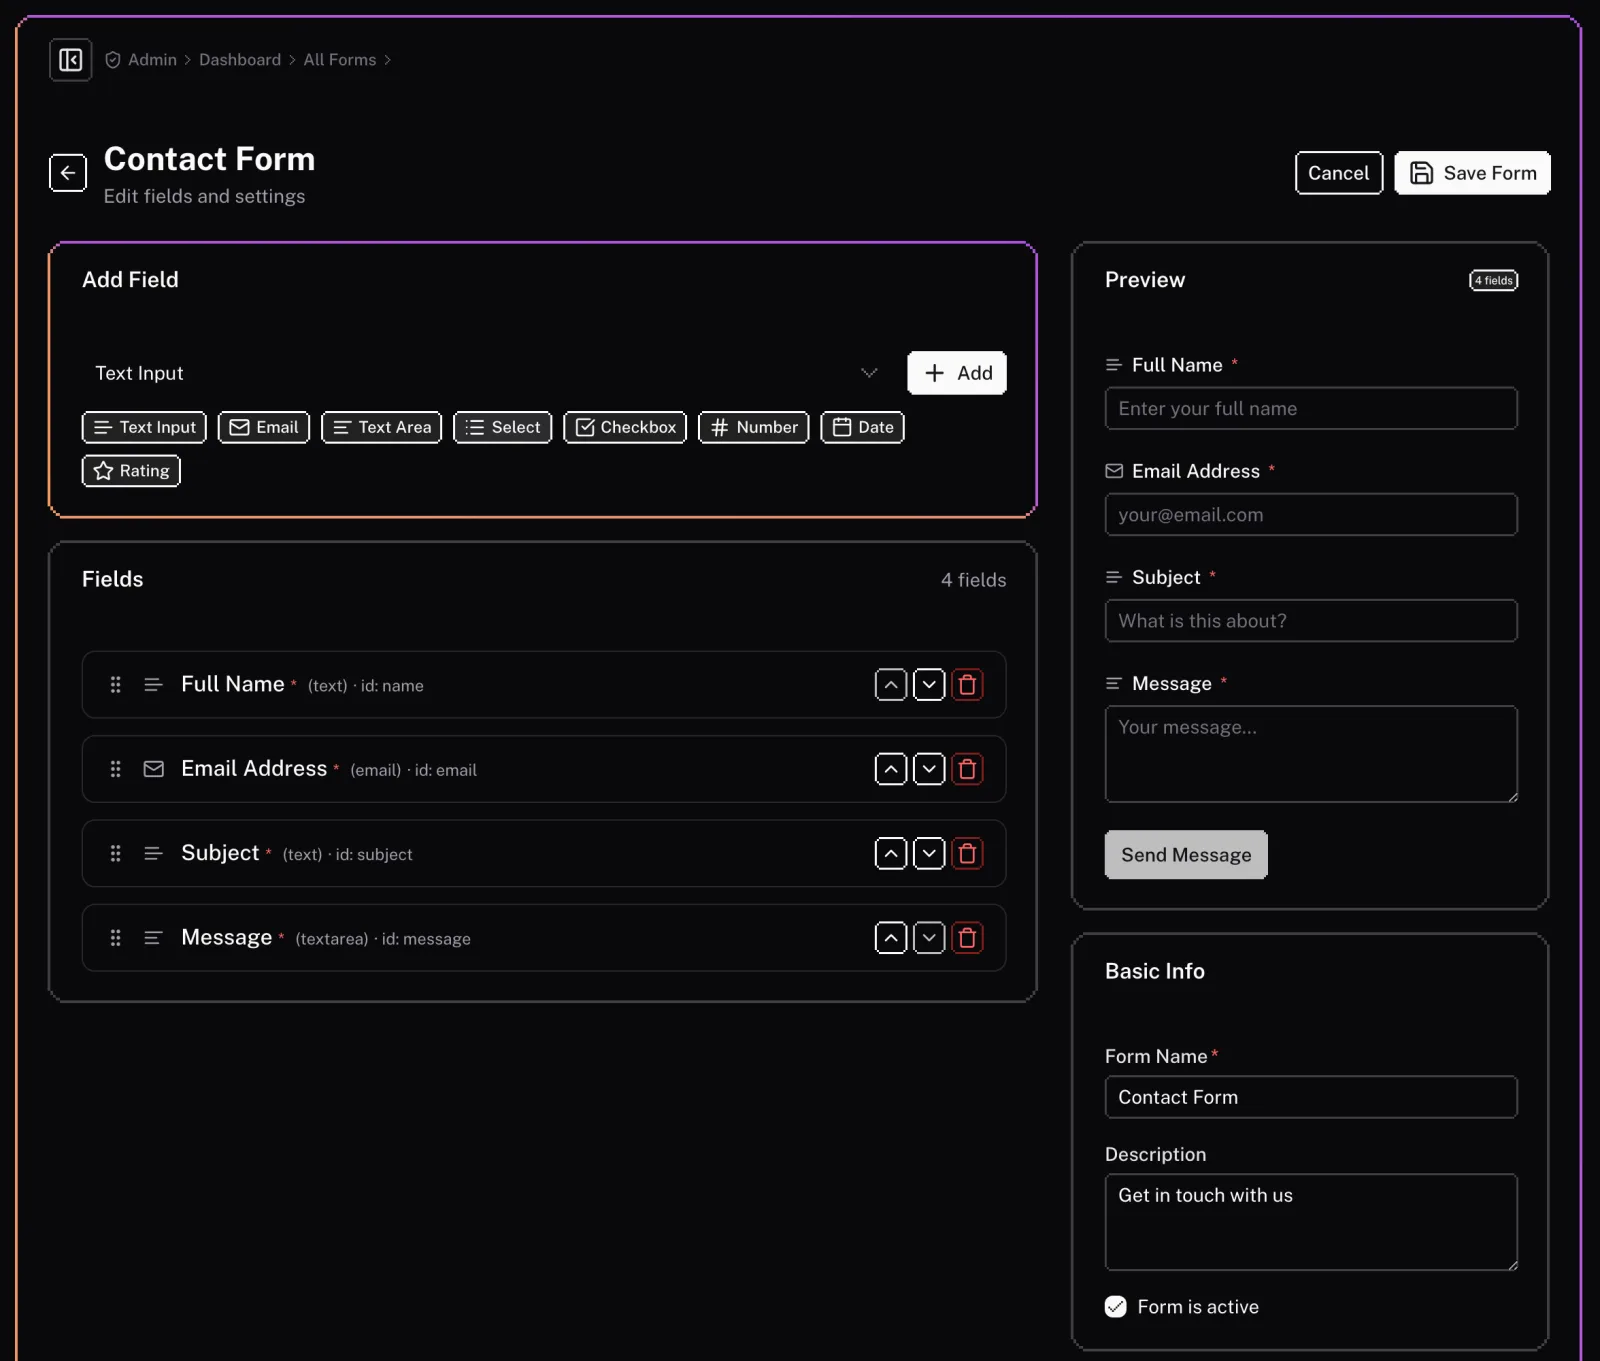1600x1361 pixels.
Task: Choose the Rating quick-add chip
Action: coord(131,471)
